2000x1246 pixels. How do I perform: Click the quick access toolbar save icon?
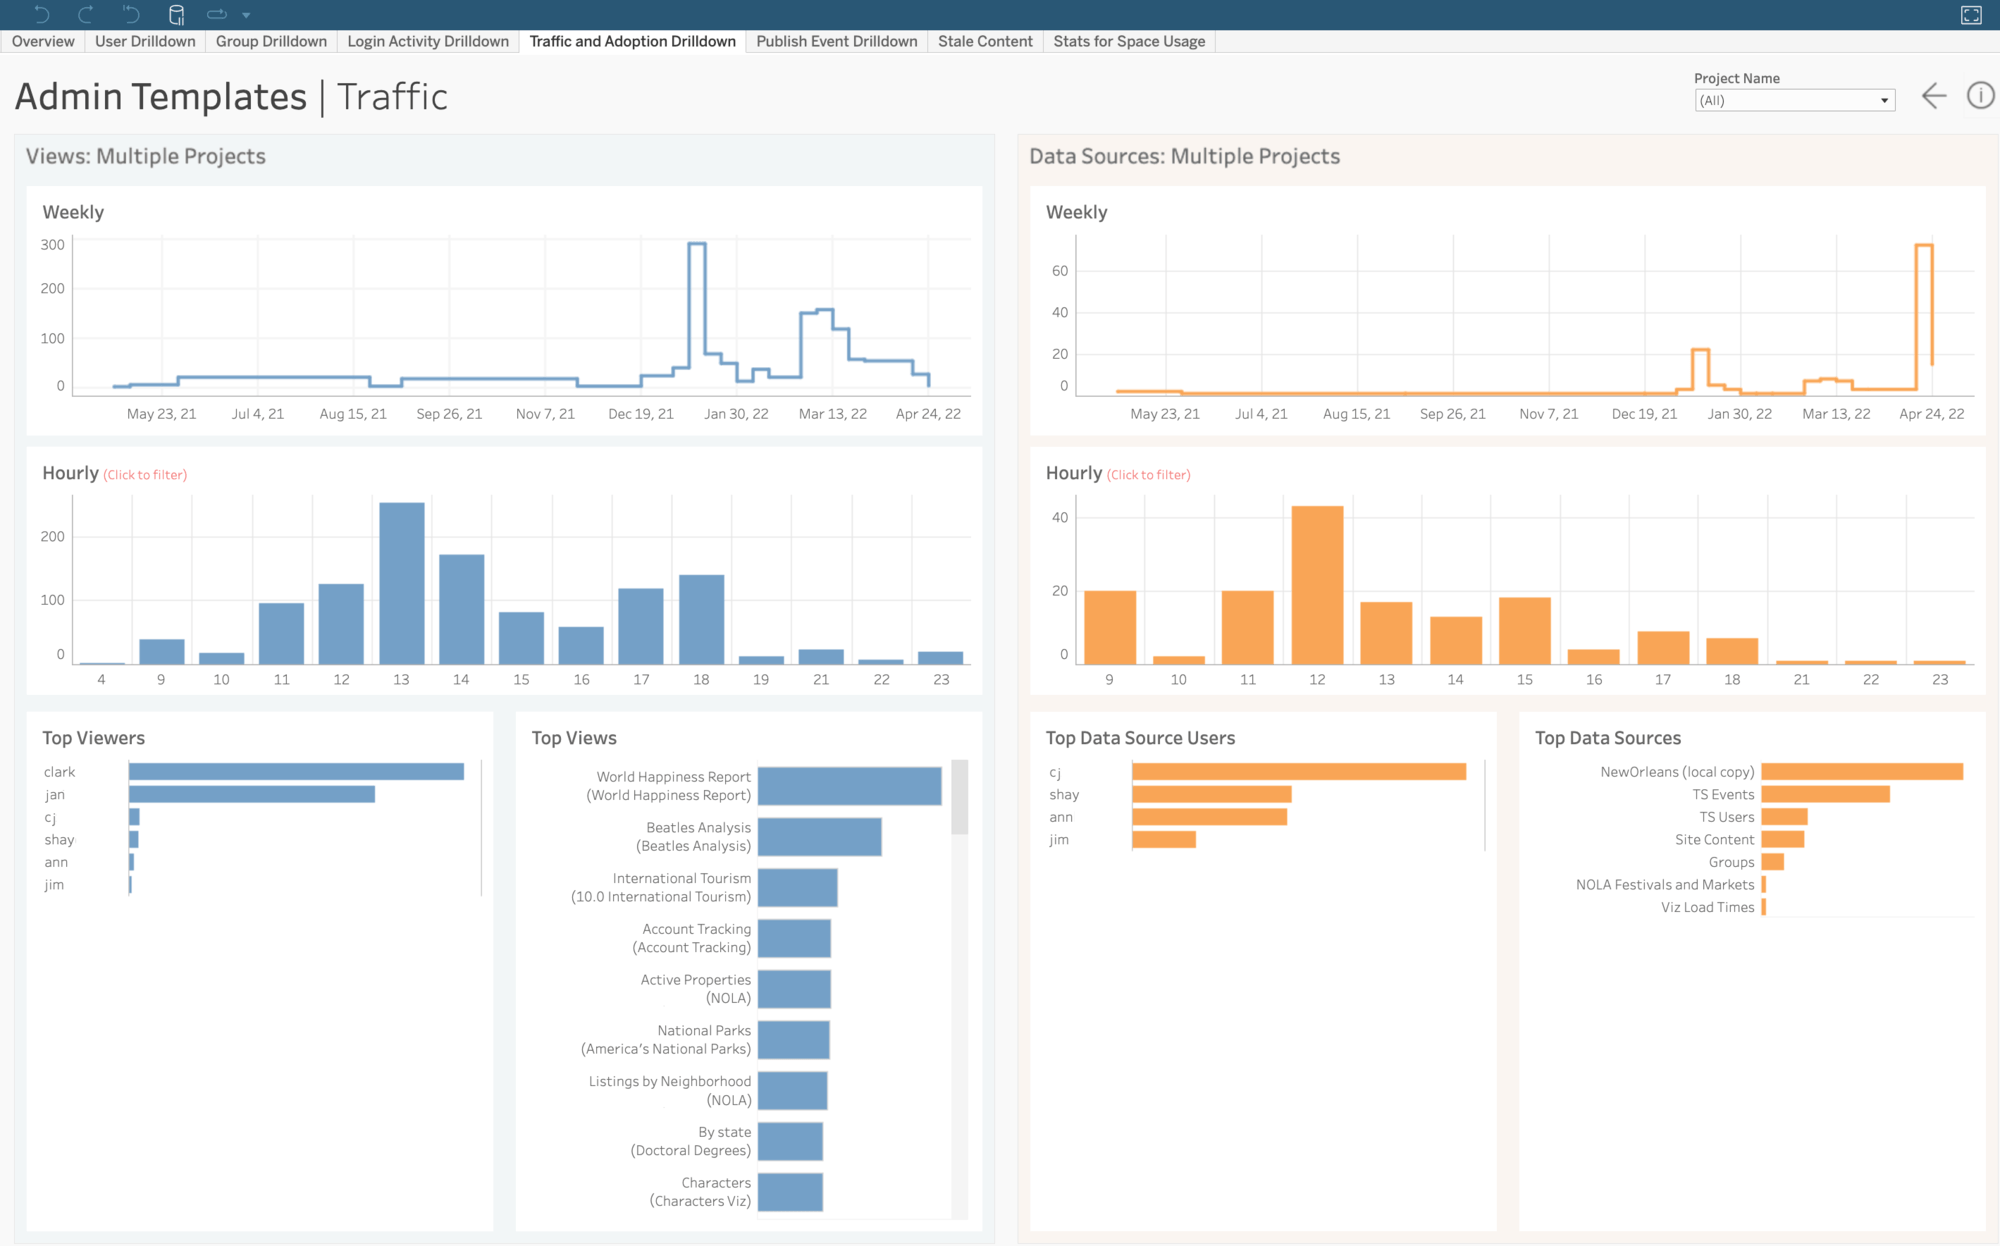[x=174, y=14]
